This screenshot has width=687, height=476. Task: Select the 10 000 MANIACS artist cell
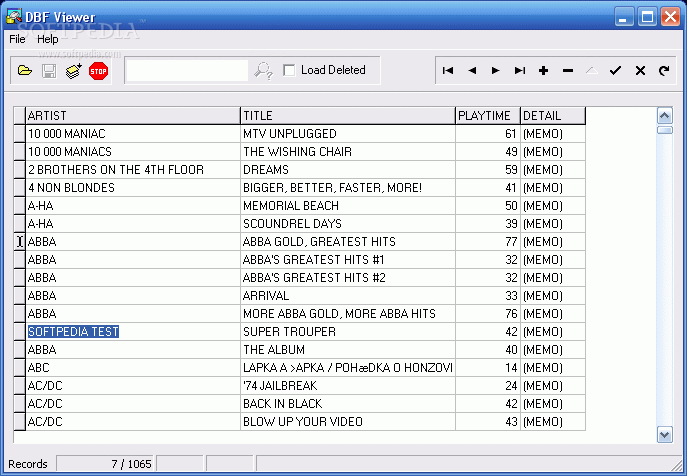tap(133, 152)
